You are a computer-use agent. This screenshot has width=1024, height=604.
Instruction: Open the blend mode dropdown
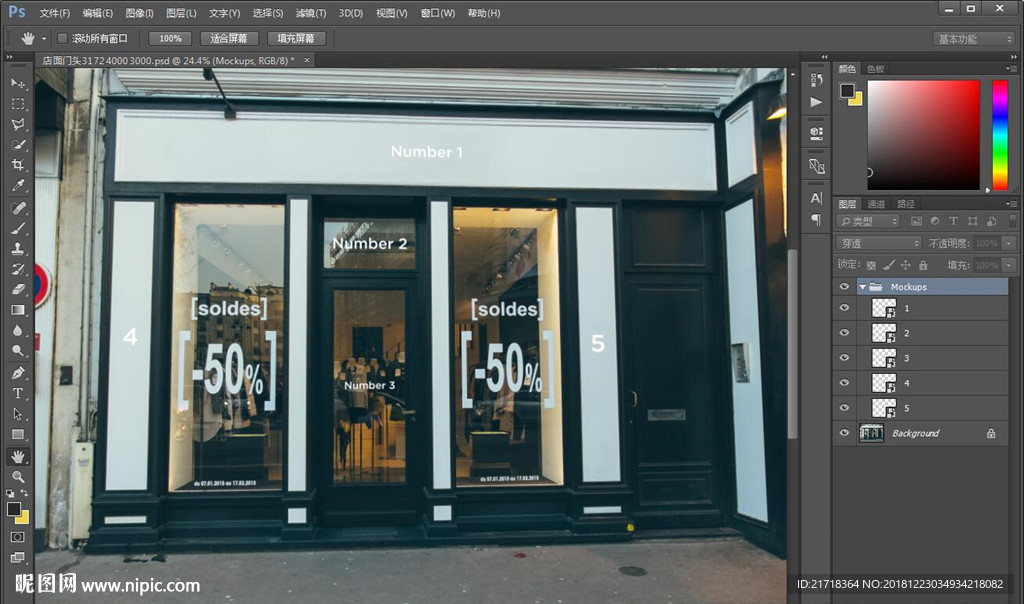tap(878, 243)
